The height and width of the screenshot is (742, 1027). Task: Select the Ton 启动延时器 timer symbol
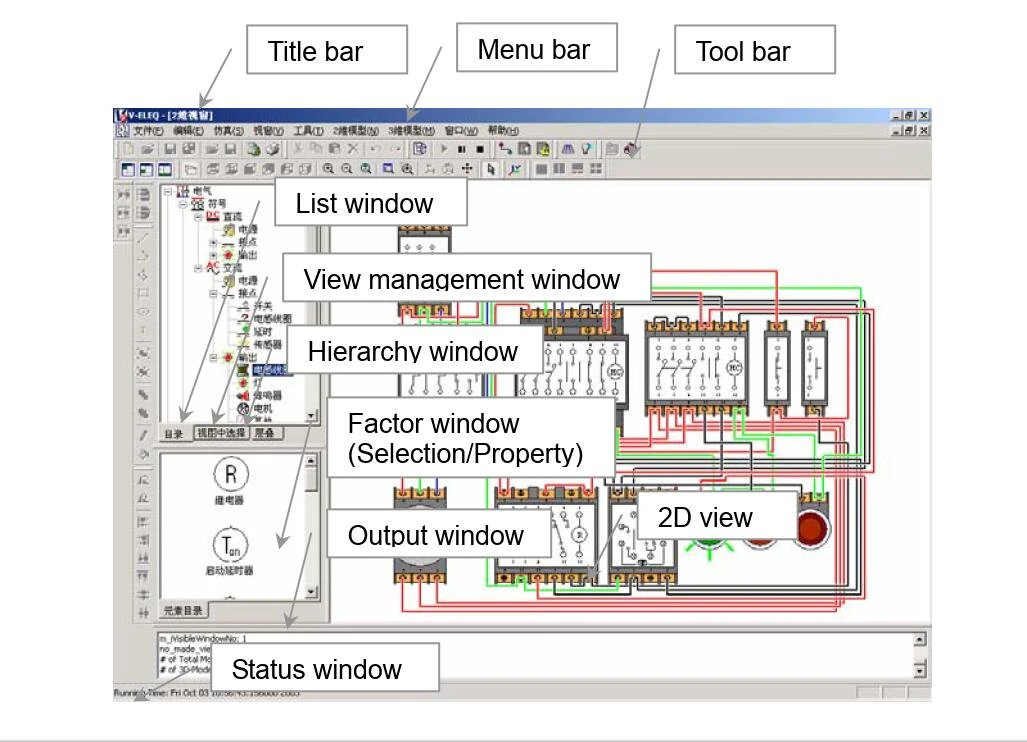coord(230,545)
